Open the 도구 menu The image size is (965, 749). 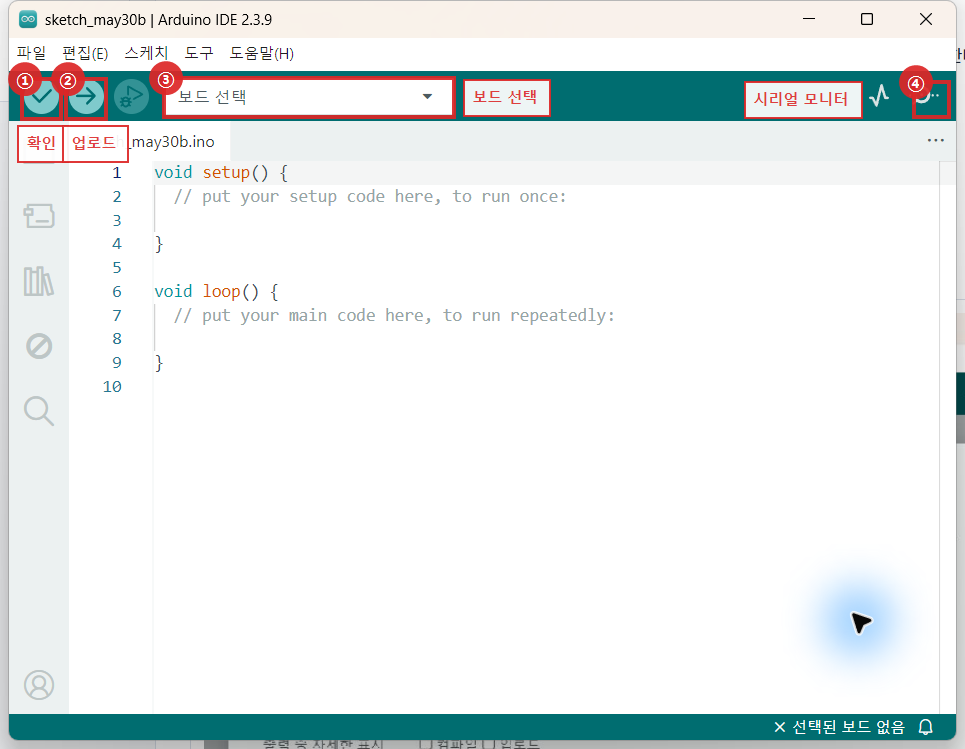coord(199,53)
